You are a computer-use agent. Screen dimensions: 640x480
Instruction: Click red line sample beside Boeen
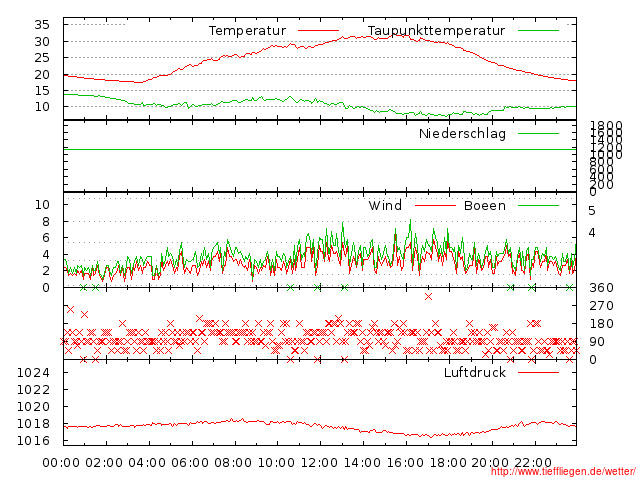click(x=538, y=206)
